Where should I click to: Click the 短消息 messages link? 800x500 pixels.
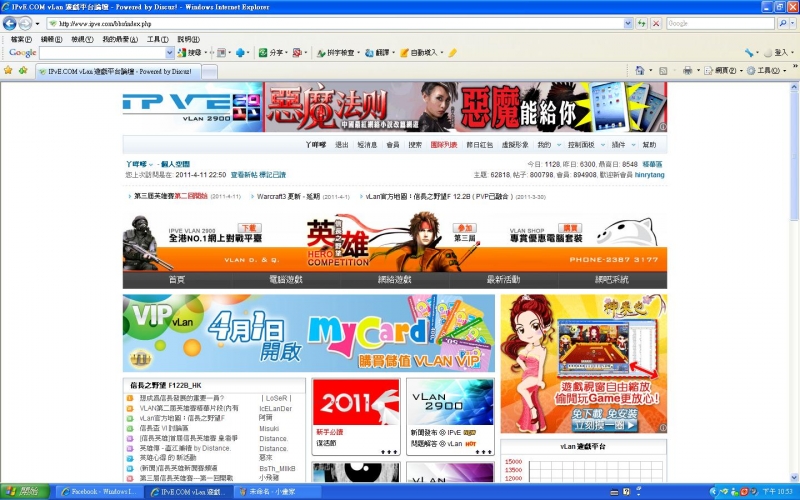pos(367,145)
